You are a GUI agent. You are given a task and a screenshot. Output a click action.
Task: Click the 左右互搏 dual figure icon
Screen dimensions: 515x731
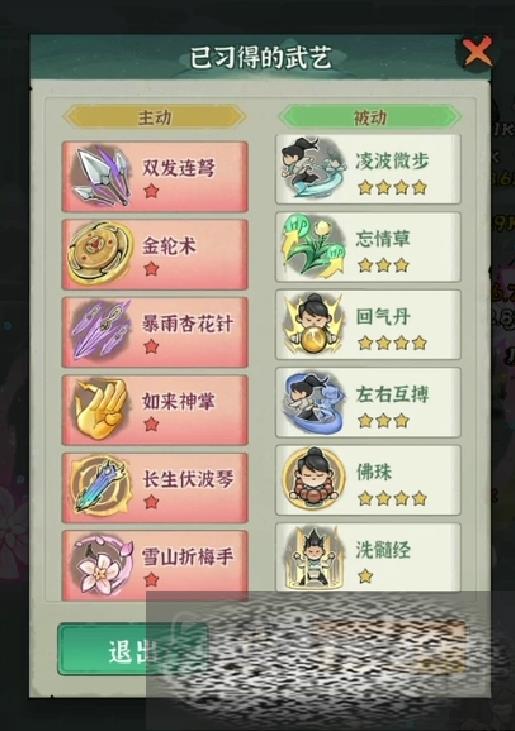point(313,402)
